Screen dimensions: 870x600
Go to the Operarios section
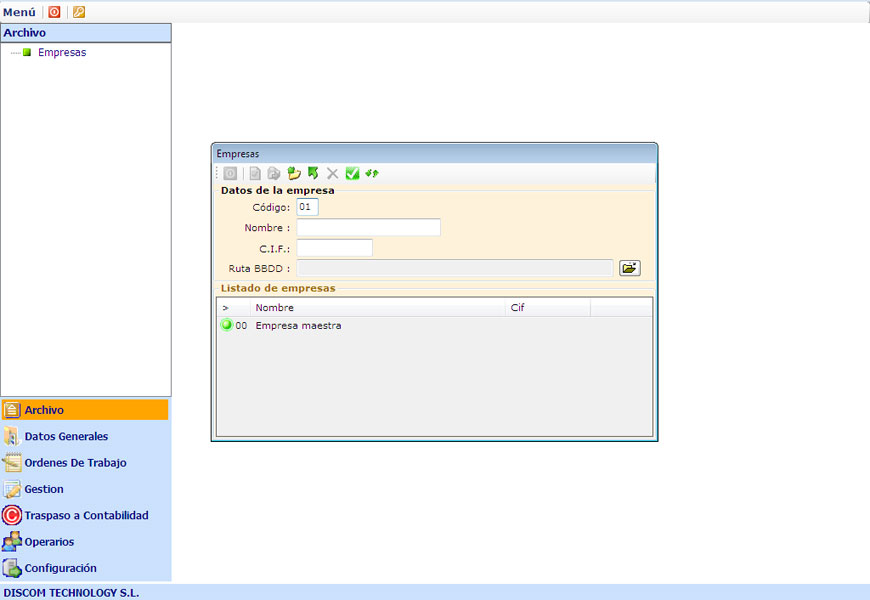49,542
